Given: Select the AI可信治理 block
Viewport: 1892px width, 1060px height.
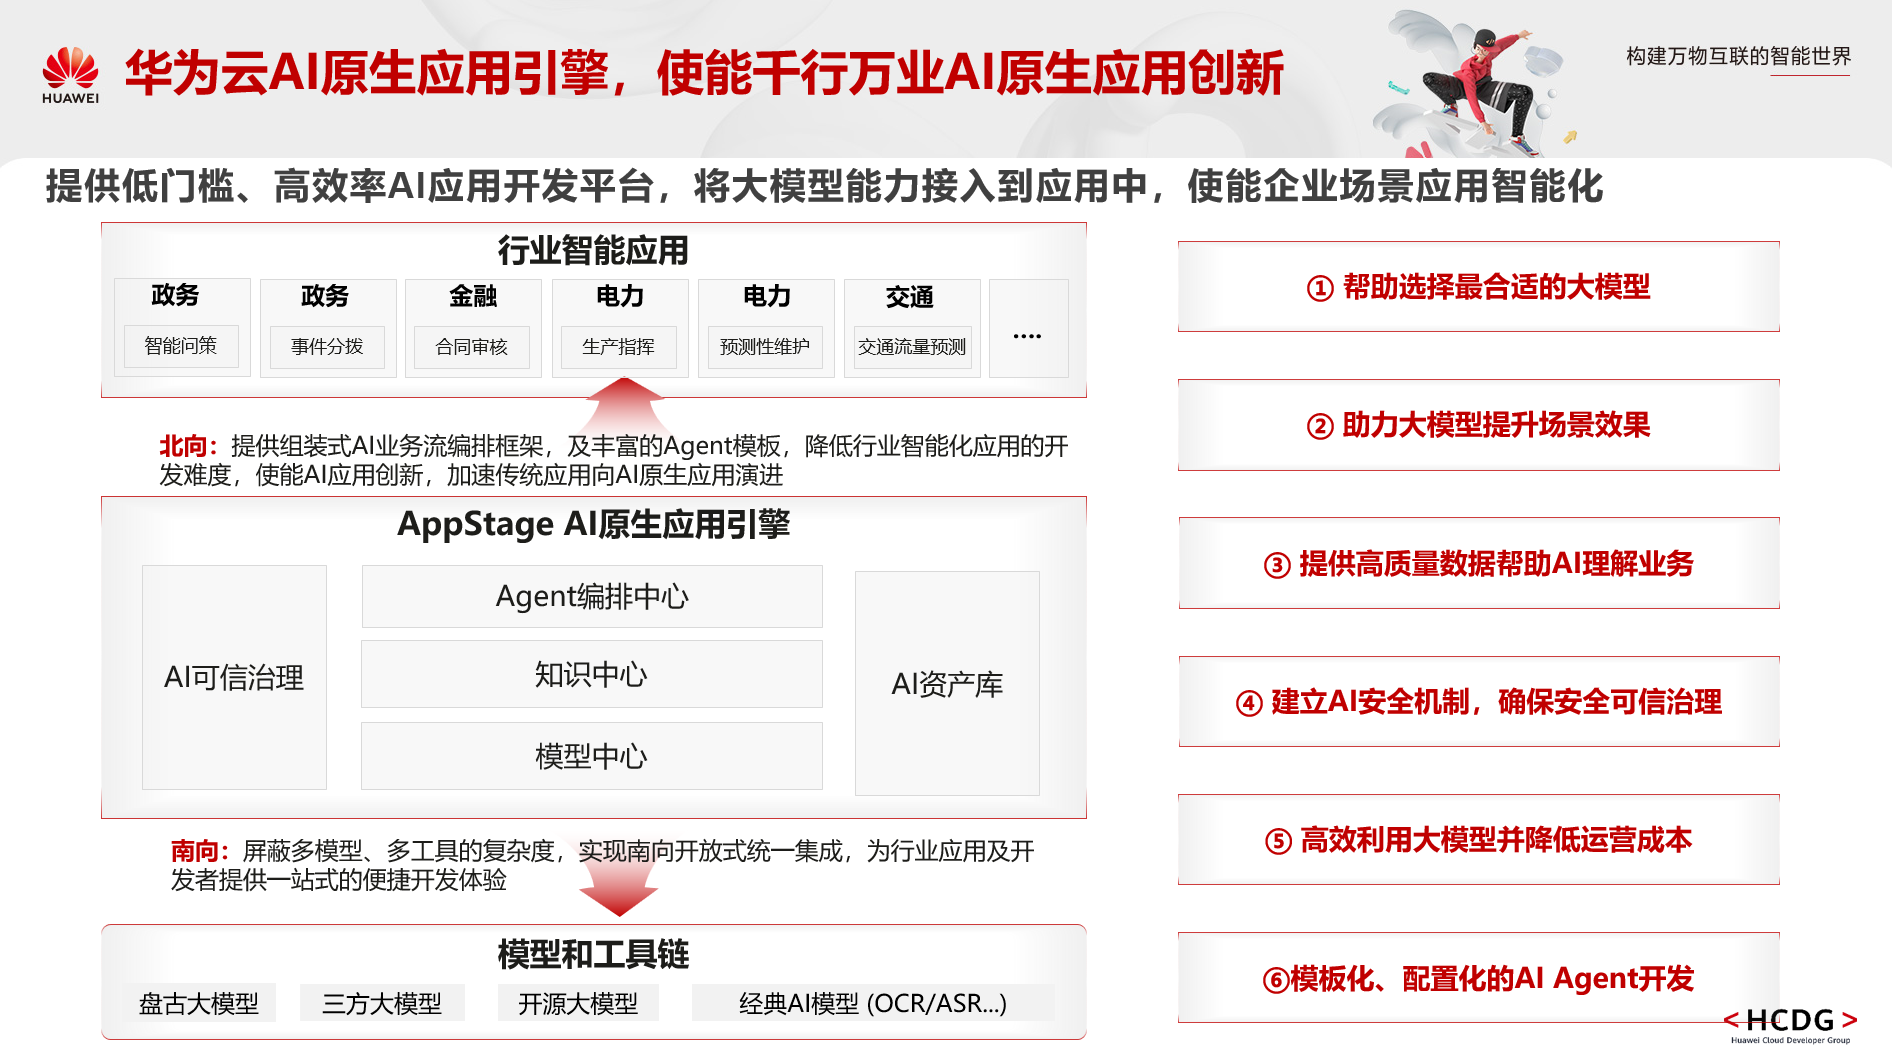Looking at the screenshot, I should (x=234, y=677).
